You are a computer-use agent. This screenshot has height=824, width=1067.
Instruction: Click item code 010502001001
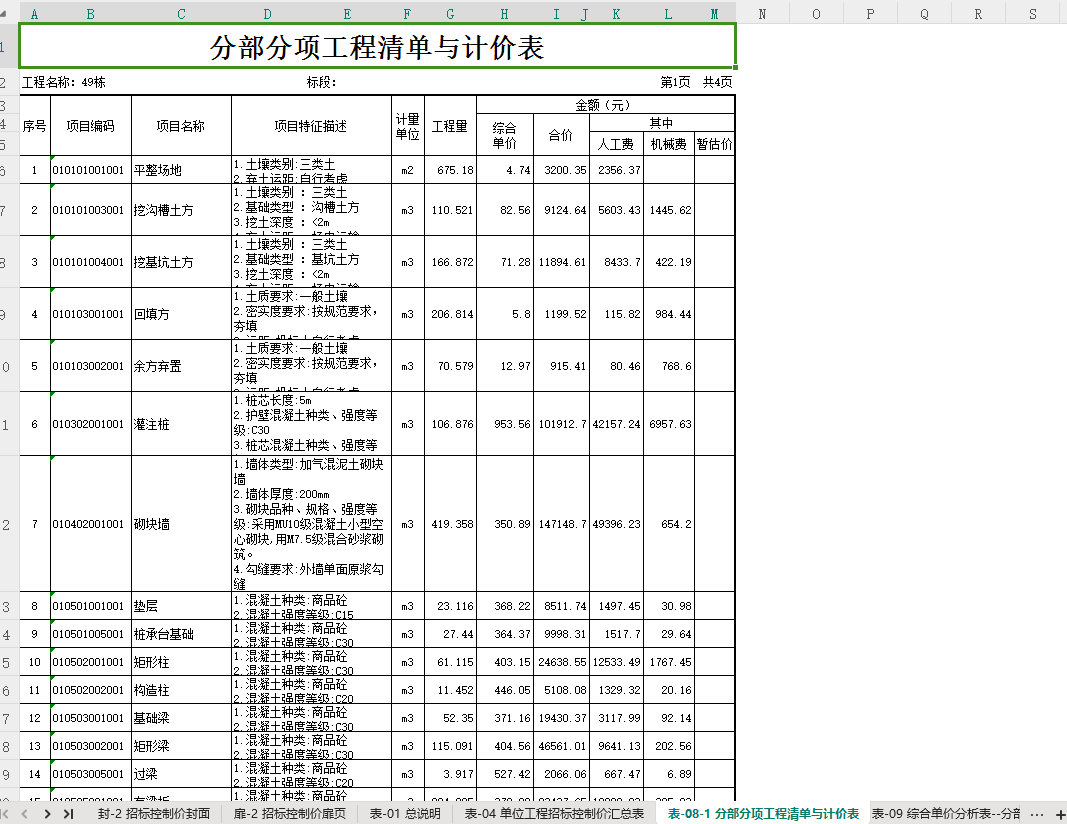[x=91, y=662]
